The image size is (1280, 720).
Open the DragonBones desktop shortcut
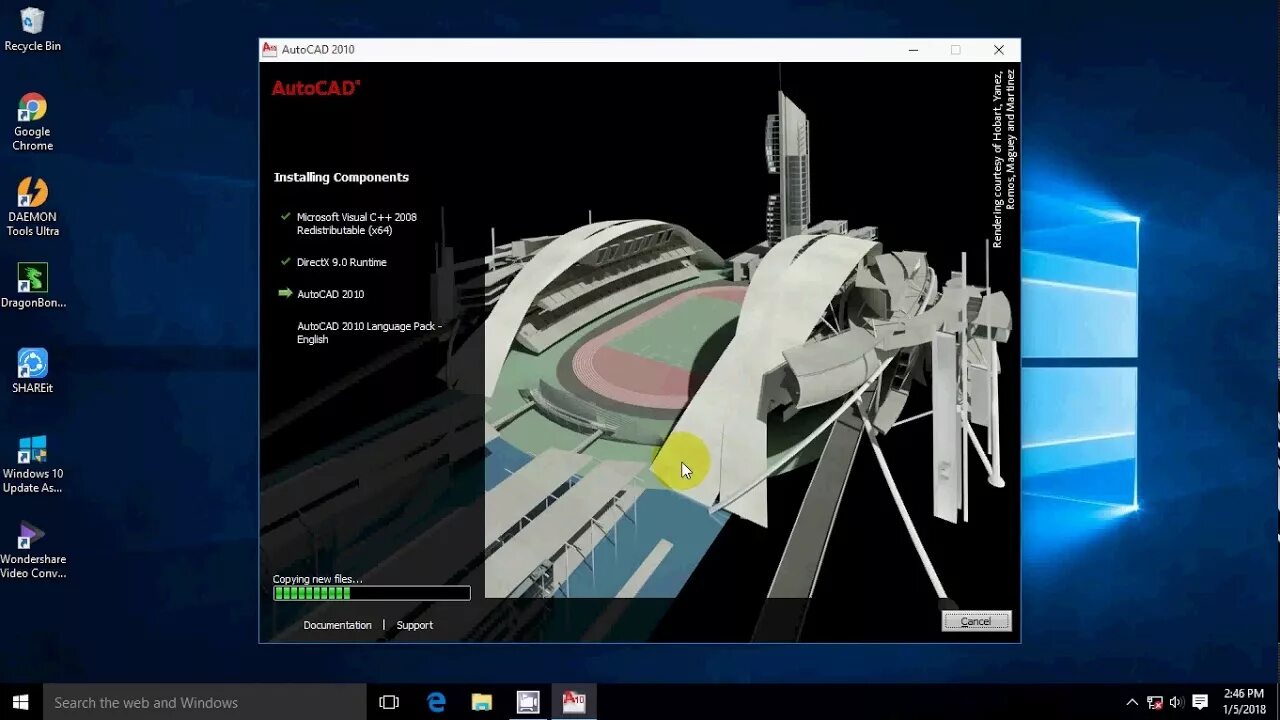point(32,286)
